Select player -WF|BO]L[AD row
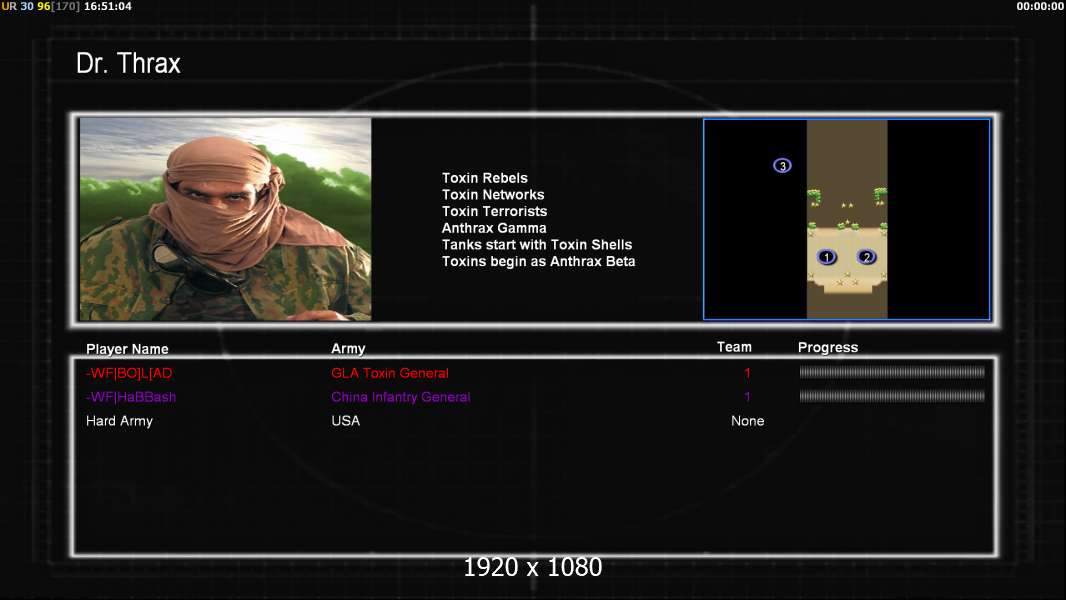This screenshot has width=1066, height=600. [534, 373]
